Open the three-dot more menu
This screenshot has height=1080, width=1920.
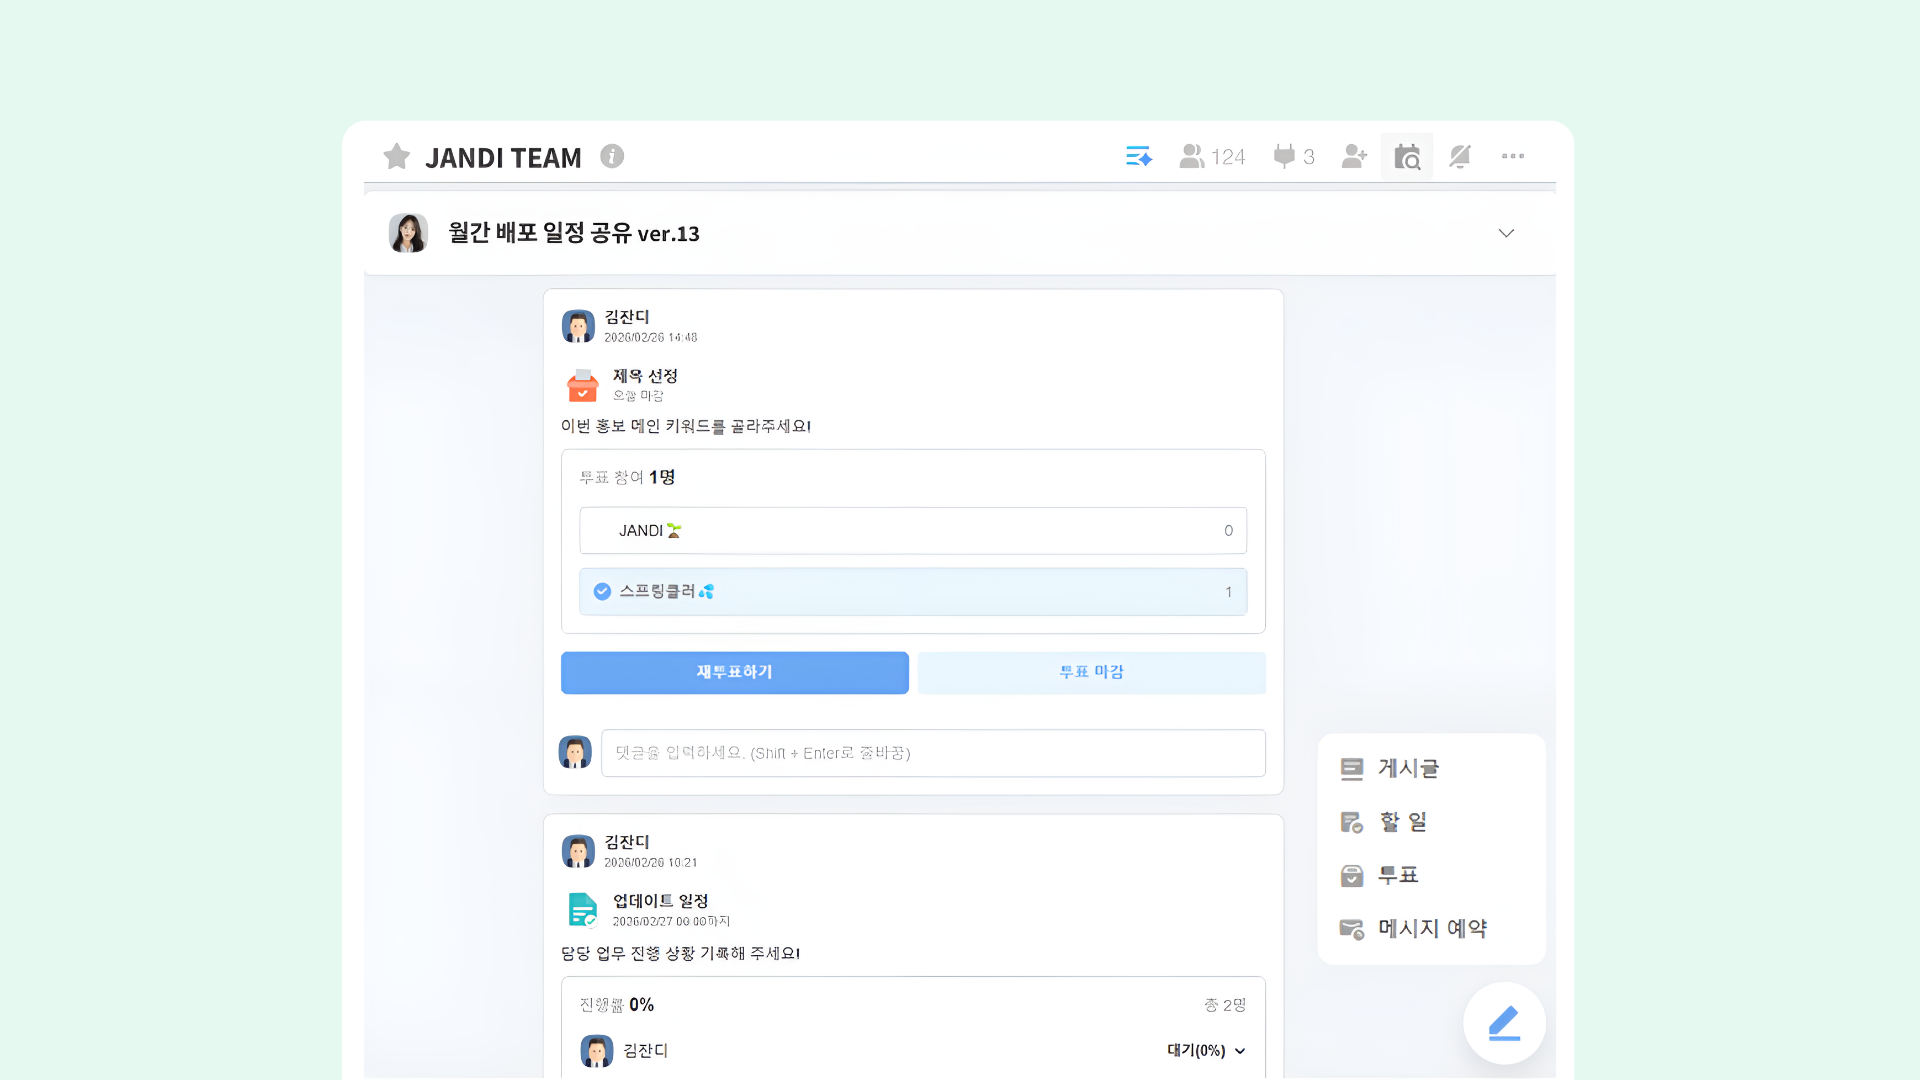point(1513,156)
